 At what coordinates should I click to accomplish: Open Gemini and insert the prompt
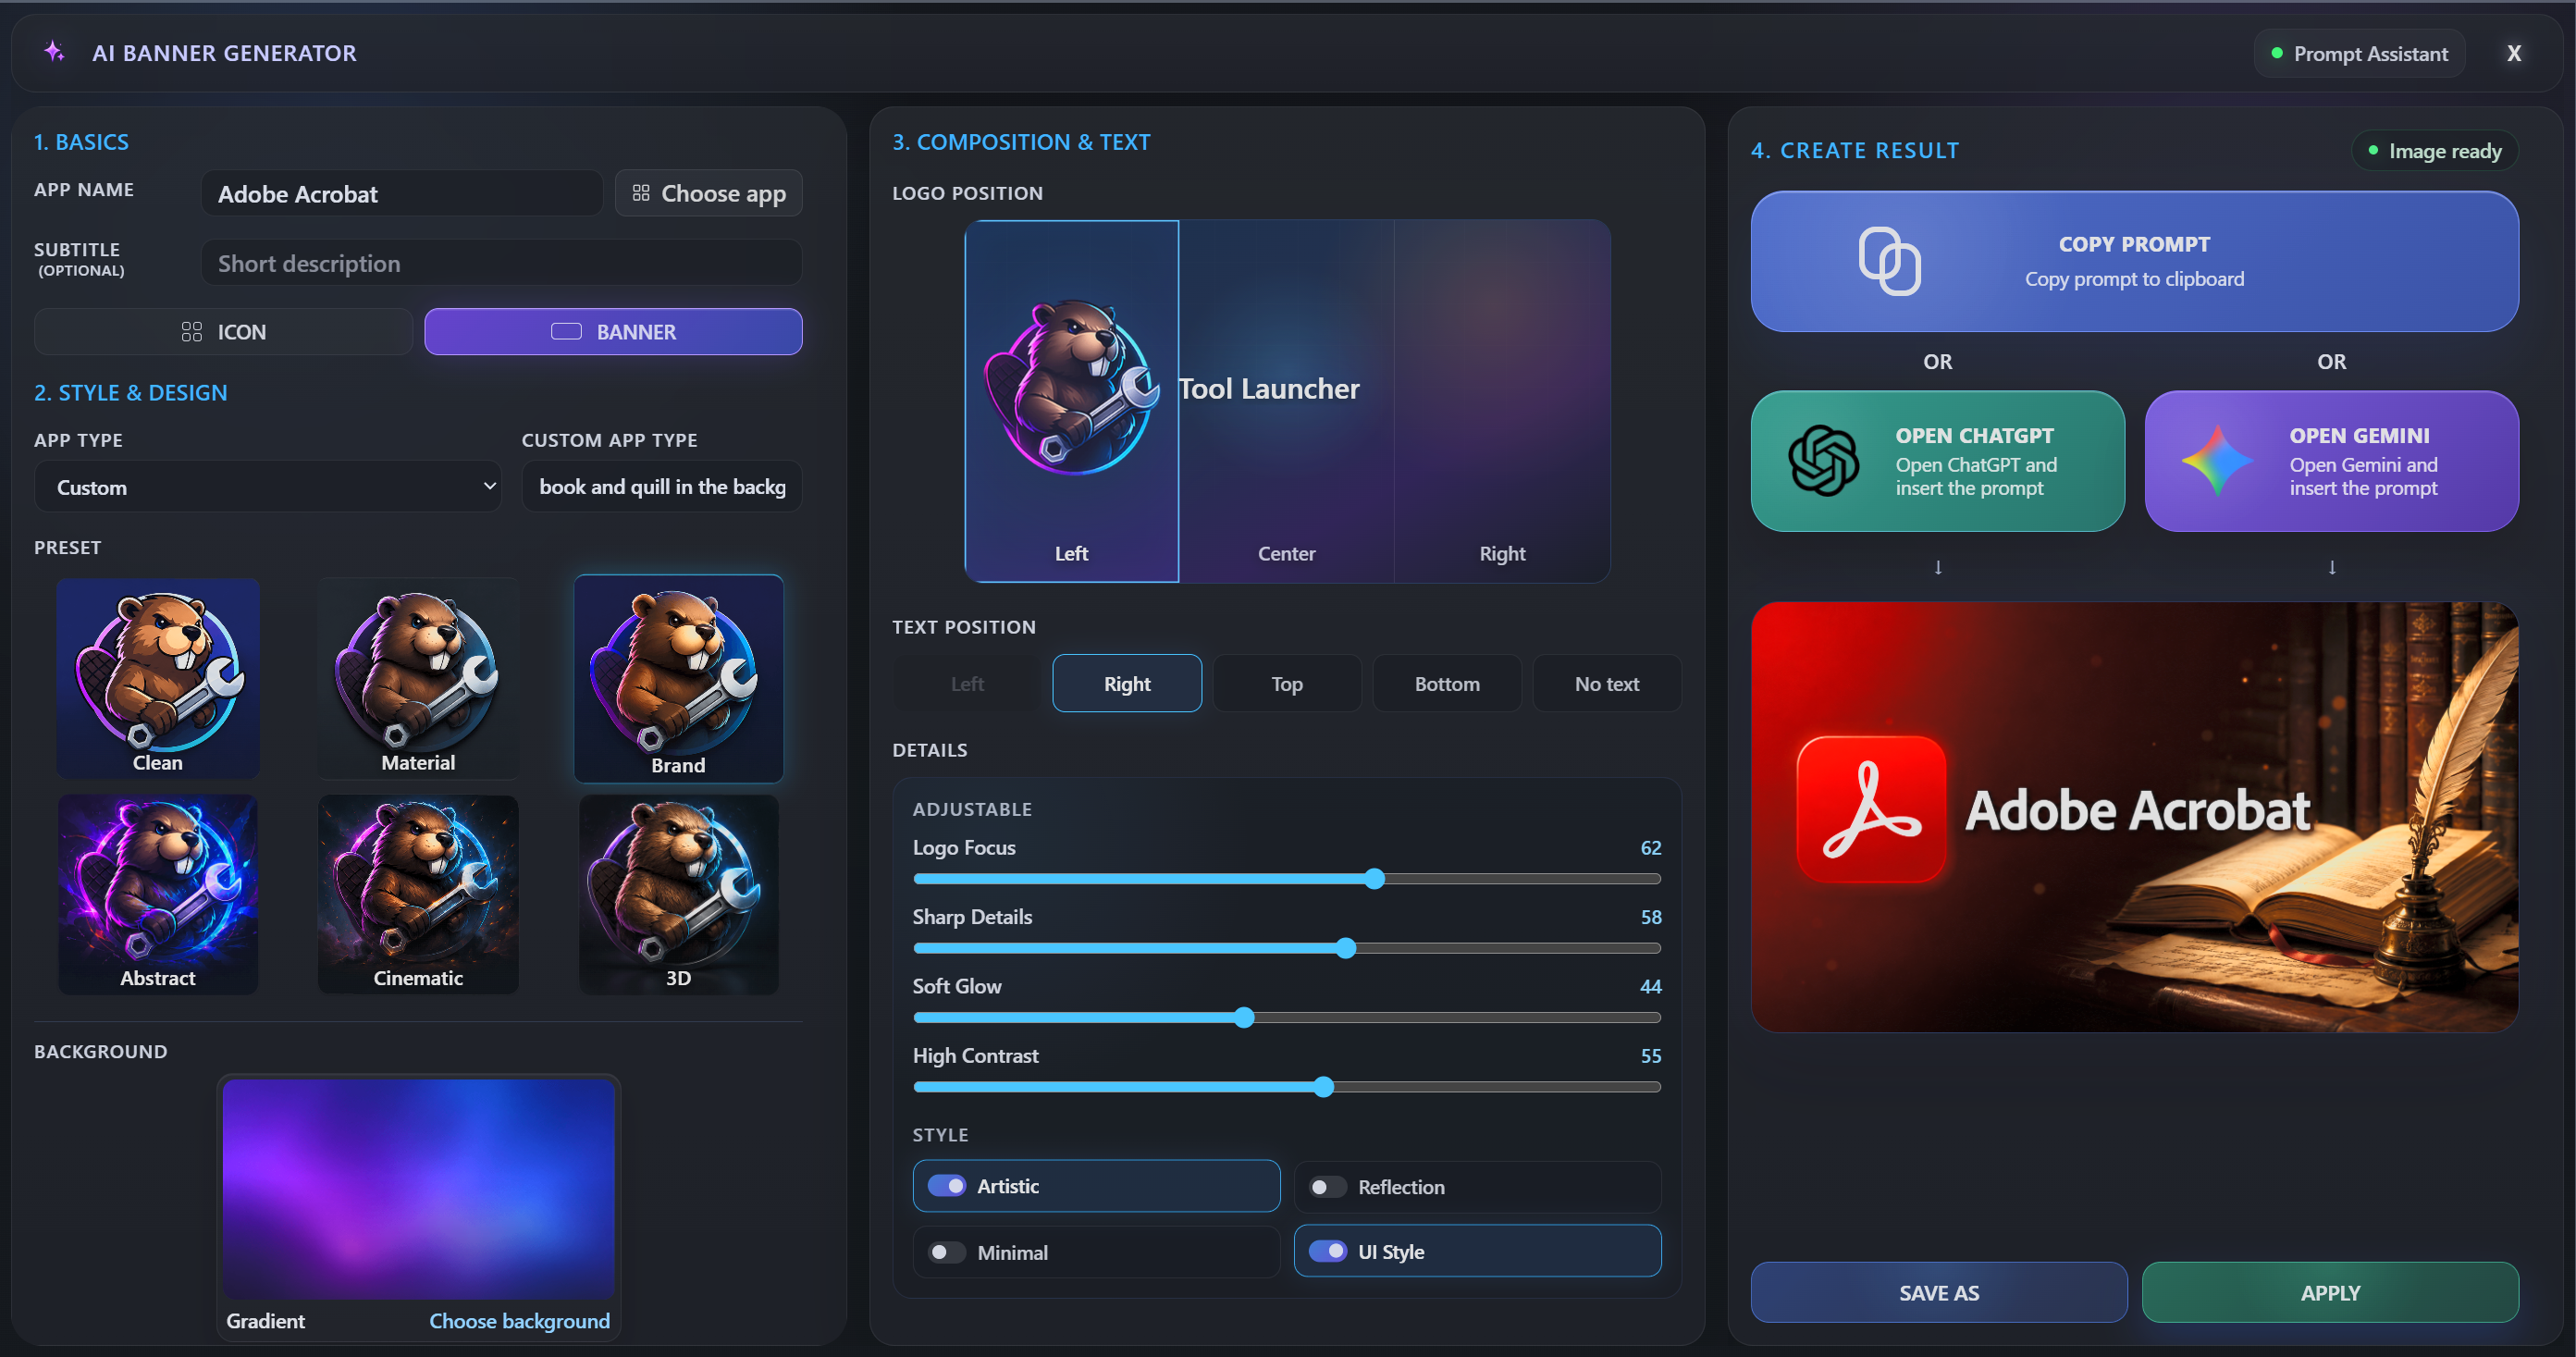coord(2332,461)
